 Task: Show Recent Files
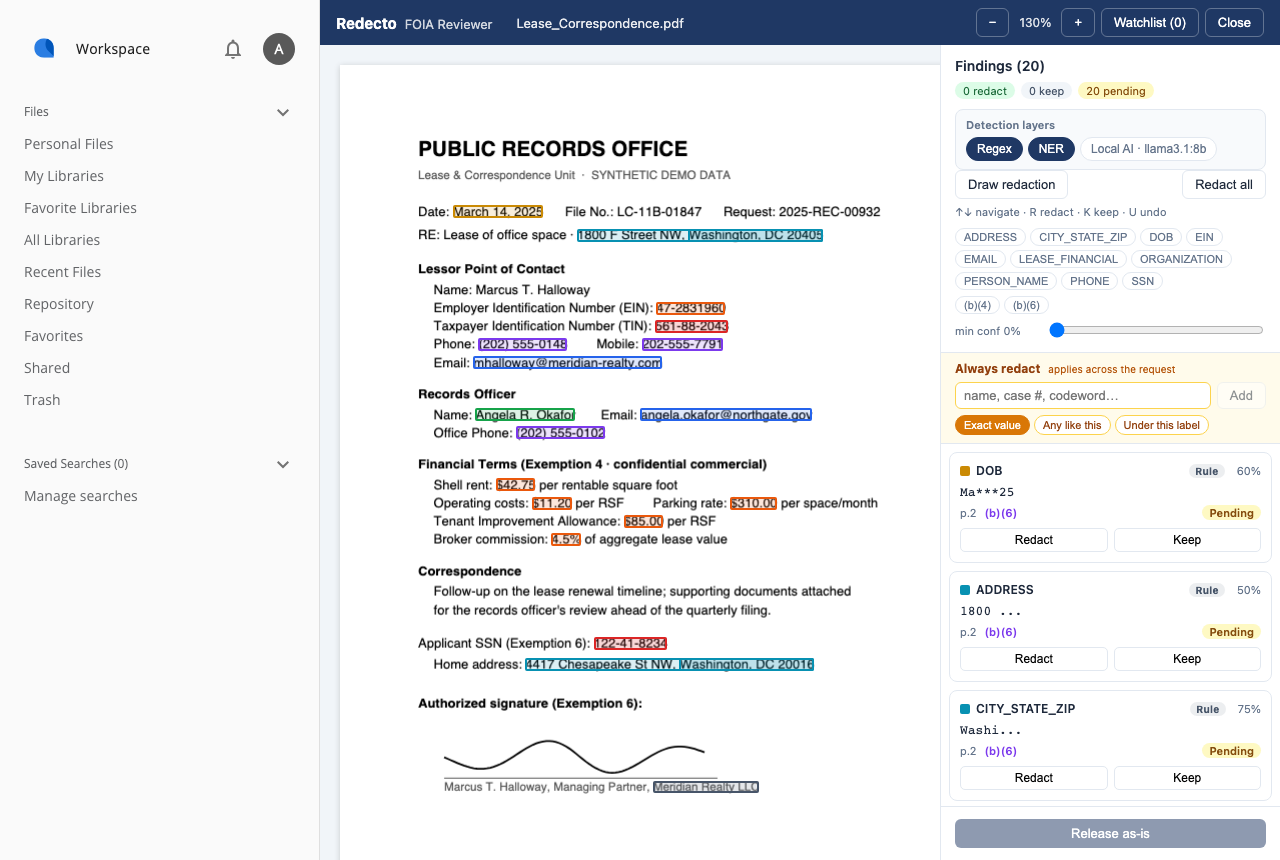(x=62, y=272)
